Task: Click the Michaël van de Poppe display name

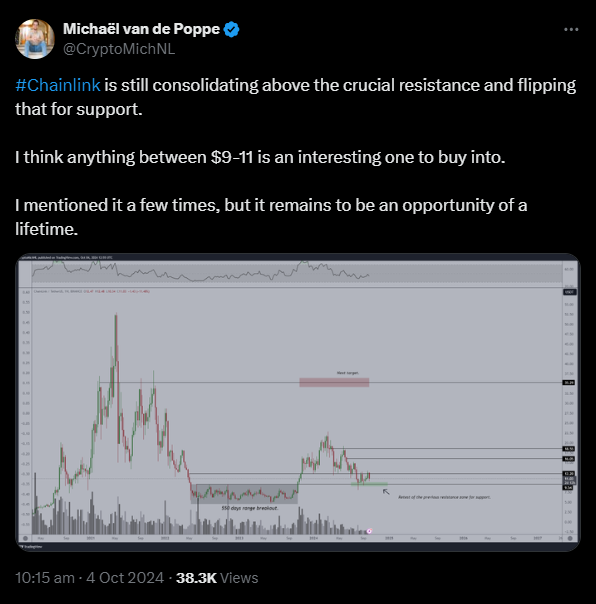Action: (141, 29)
